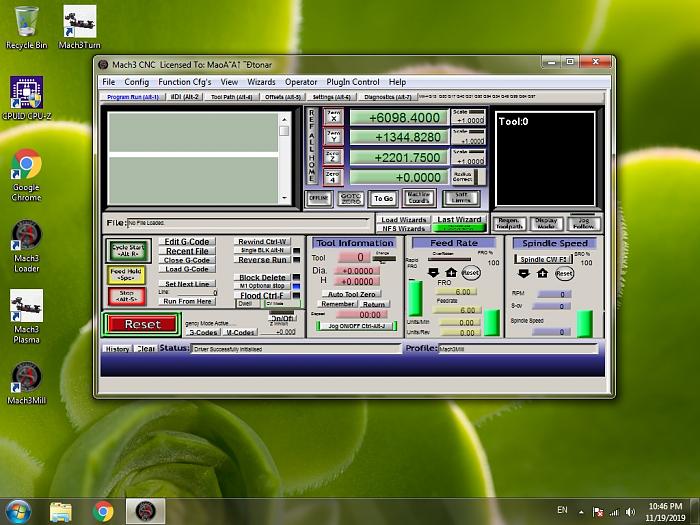Open the Config menu
Screen dimensions: 700x525
[137, 82]
